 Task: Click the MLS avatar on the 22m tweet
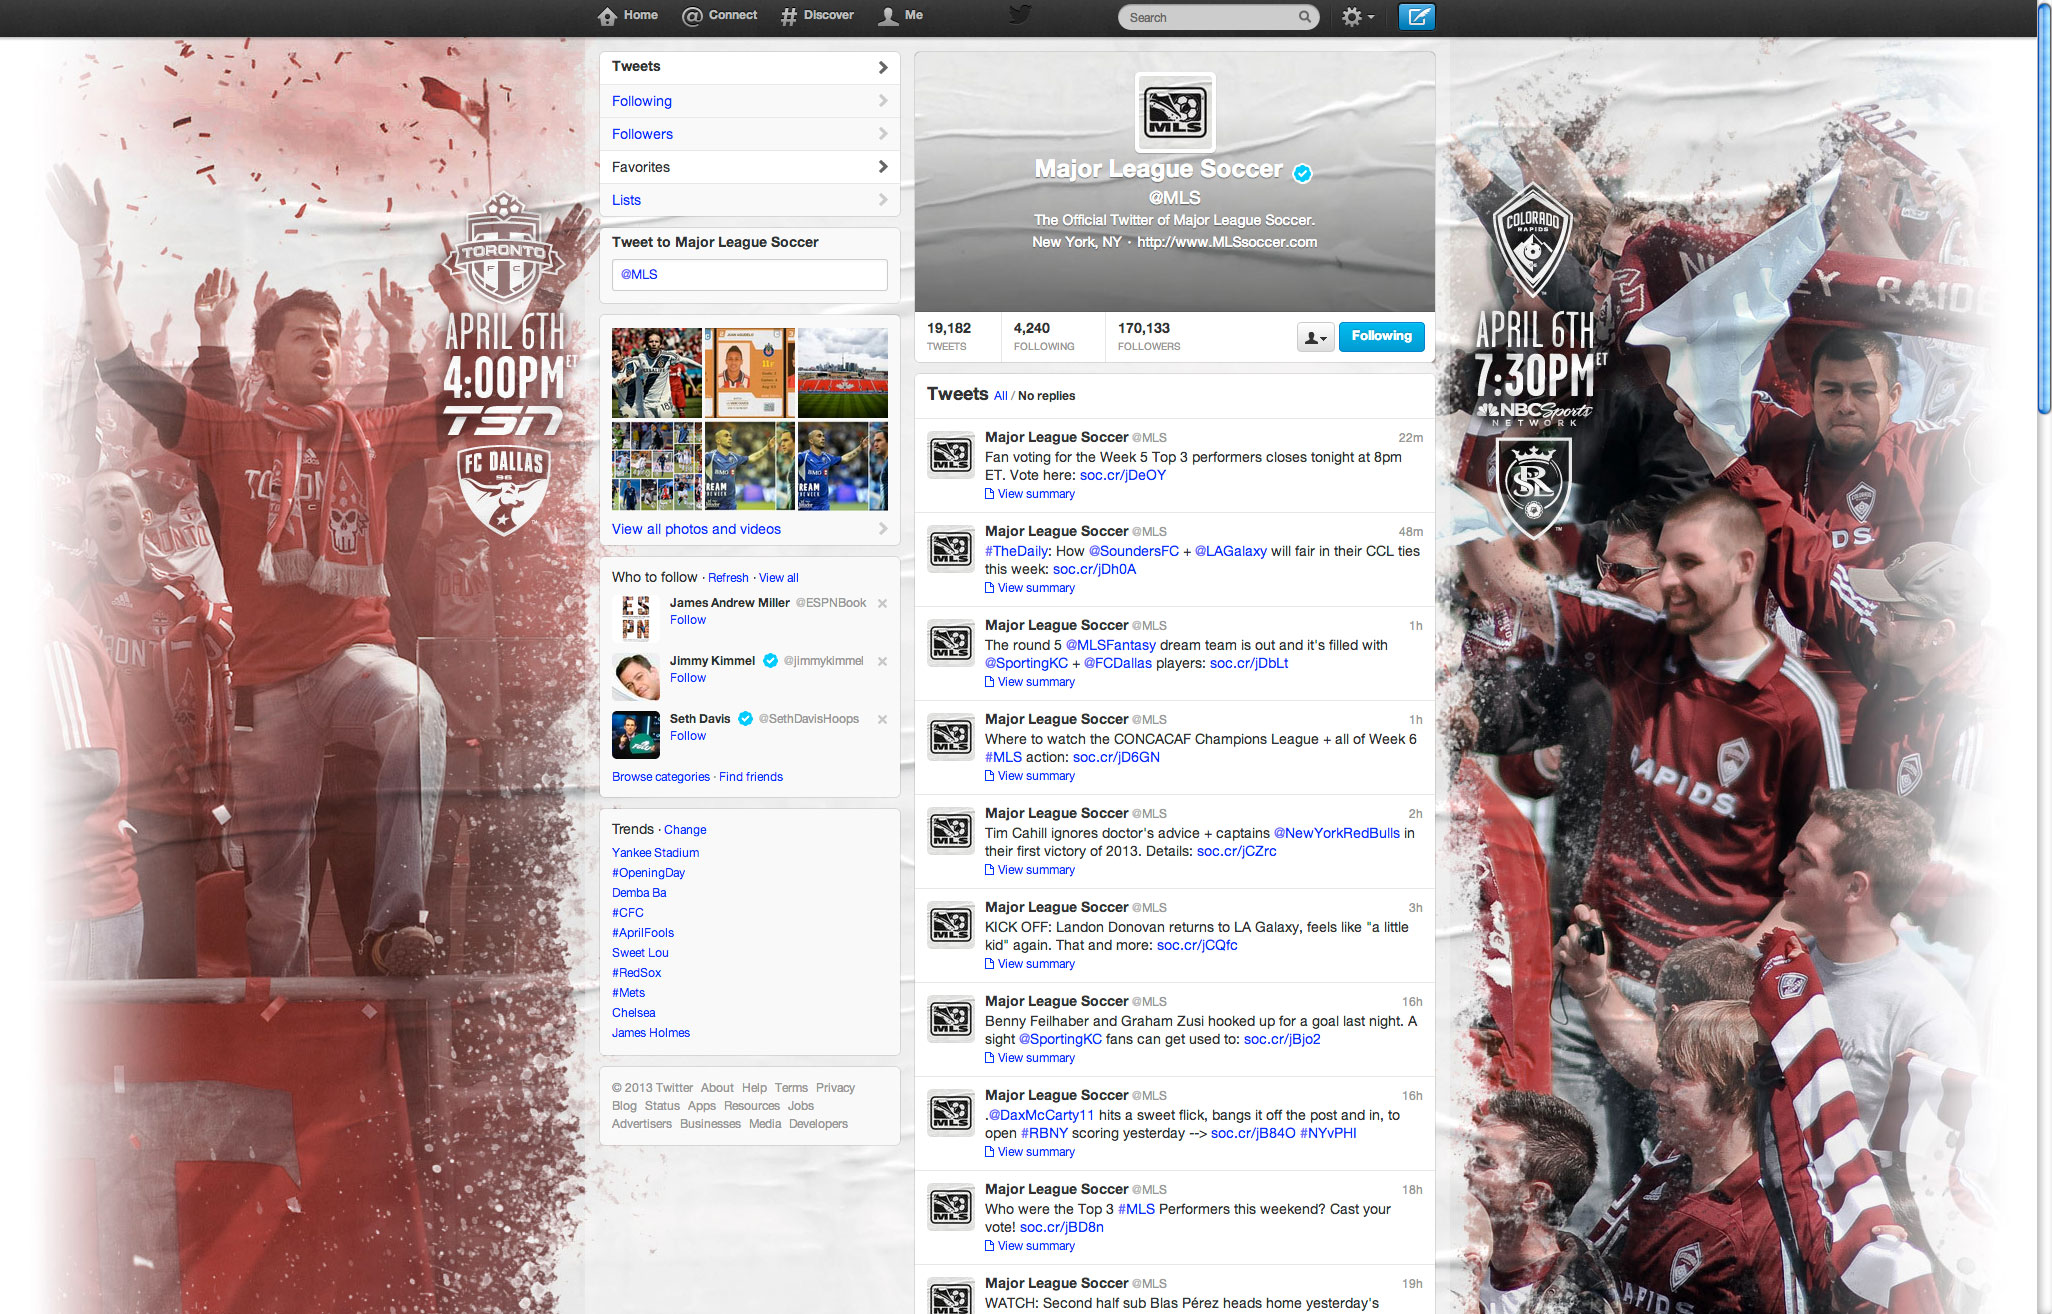(951, 455)
